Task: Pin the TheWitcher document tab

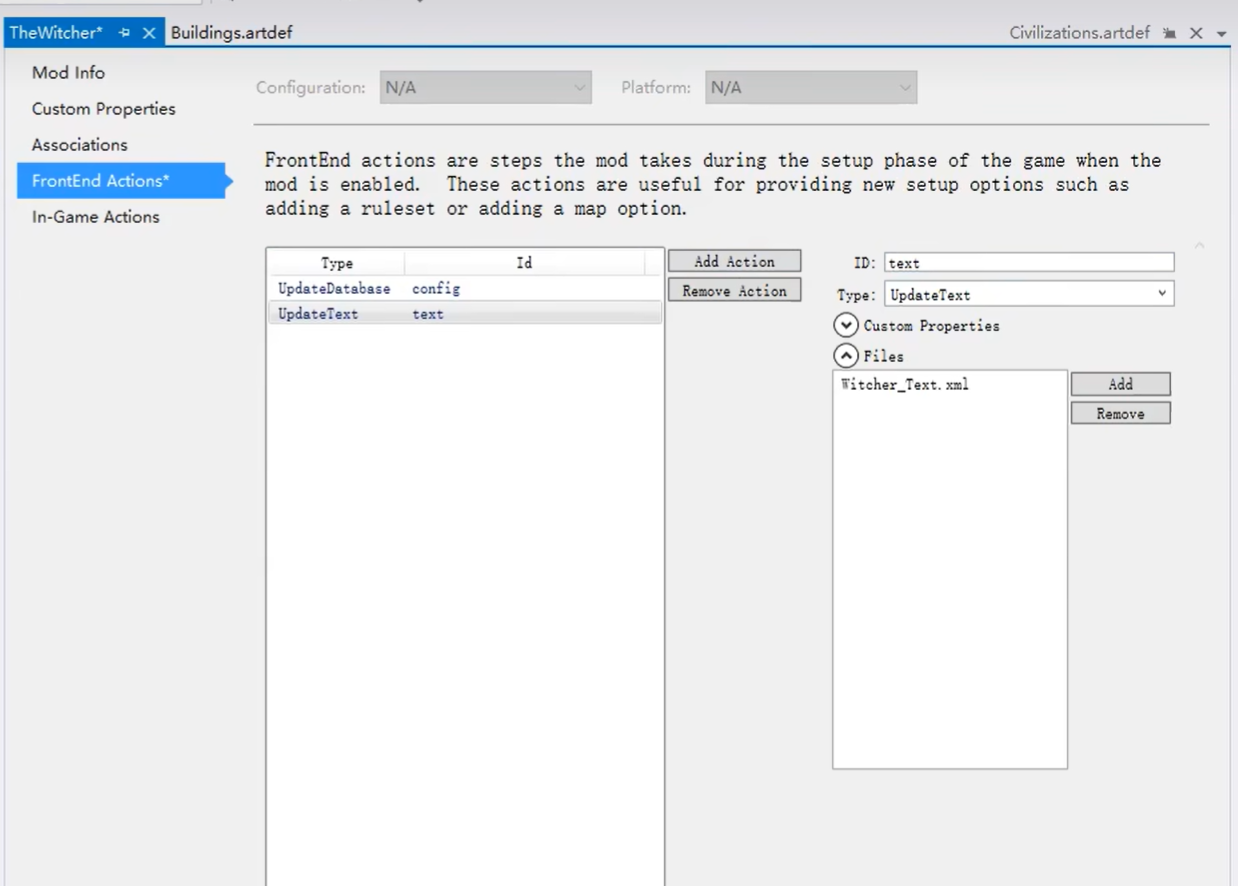Action: (125, 33)
